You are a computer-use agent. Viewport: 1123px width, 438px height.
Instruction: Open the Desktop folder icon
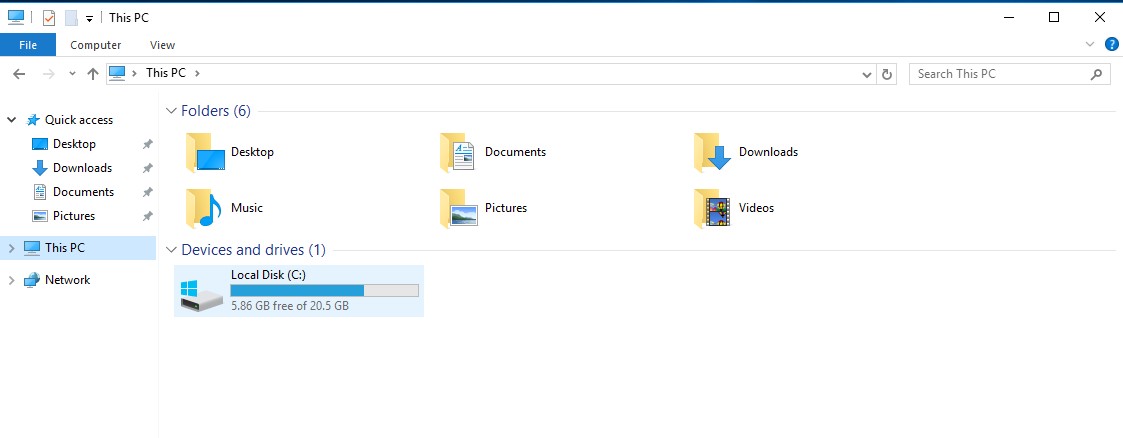(207, 153)
